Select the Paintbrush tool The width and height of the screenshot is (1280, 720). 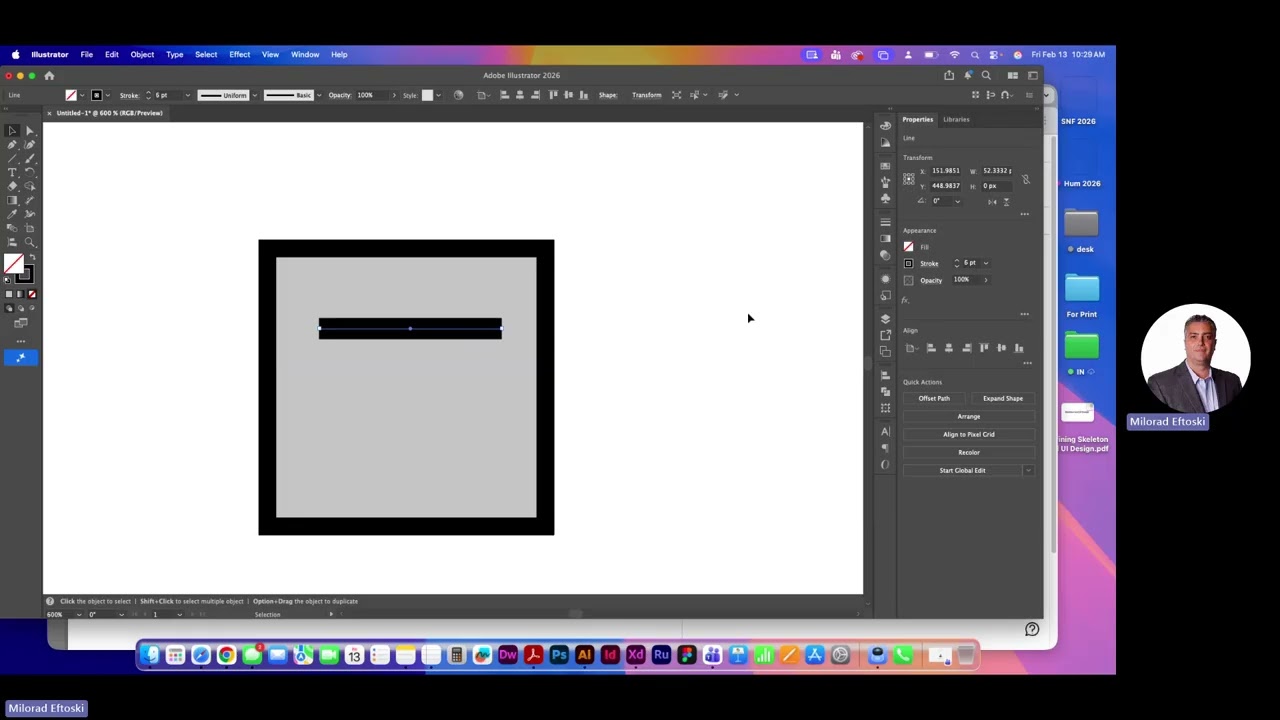30,158
